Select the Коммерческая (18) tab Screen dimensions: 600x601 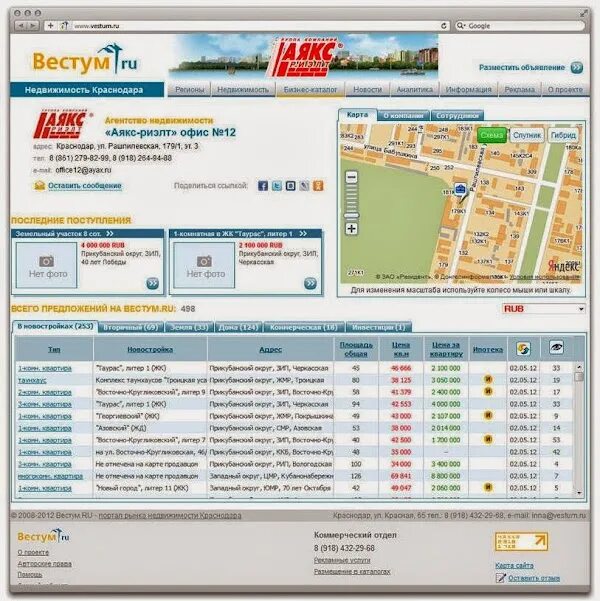tap(304, 327)
